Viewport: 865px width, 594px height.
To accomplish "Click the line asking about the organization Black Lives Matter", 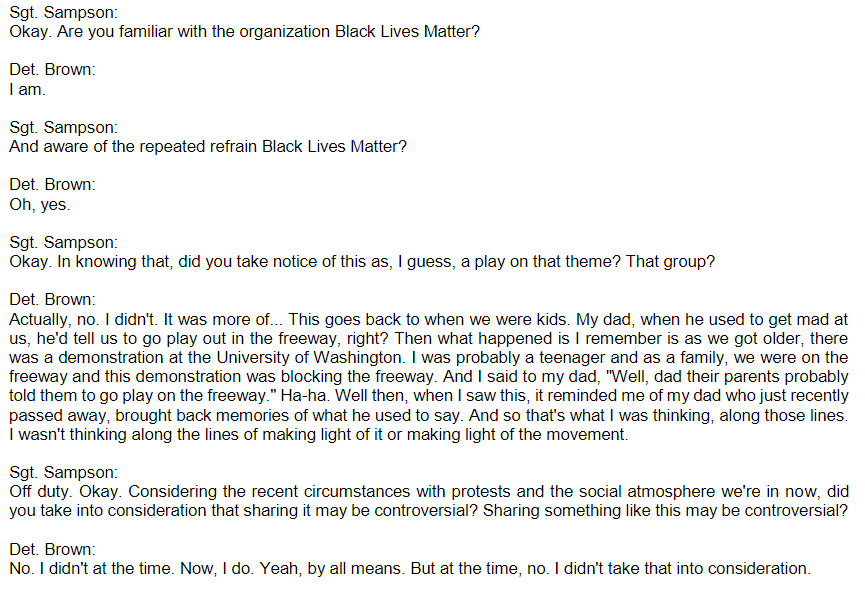I will click(x=244, y=32).
